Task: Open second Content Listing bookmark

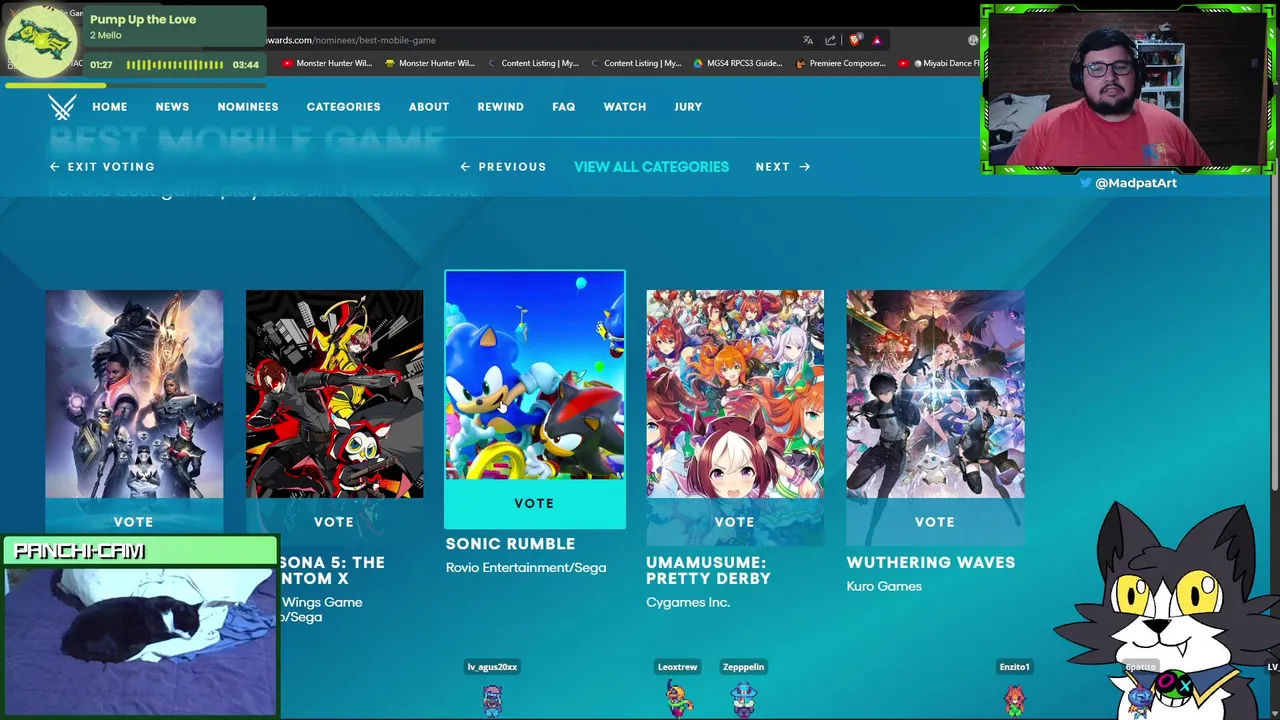Action: [636, 63]
